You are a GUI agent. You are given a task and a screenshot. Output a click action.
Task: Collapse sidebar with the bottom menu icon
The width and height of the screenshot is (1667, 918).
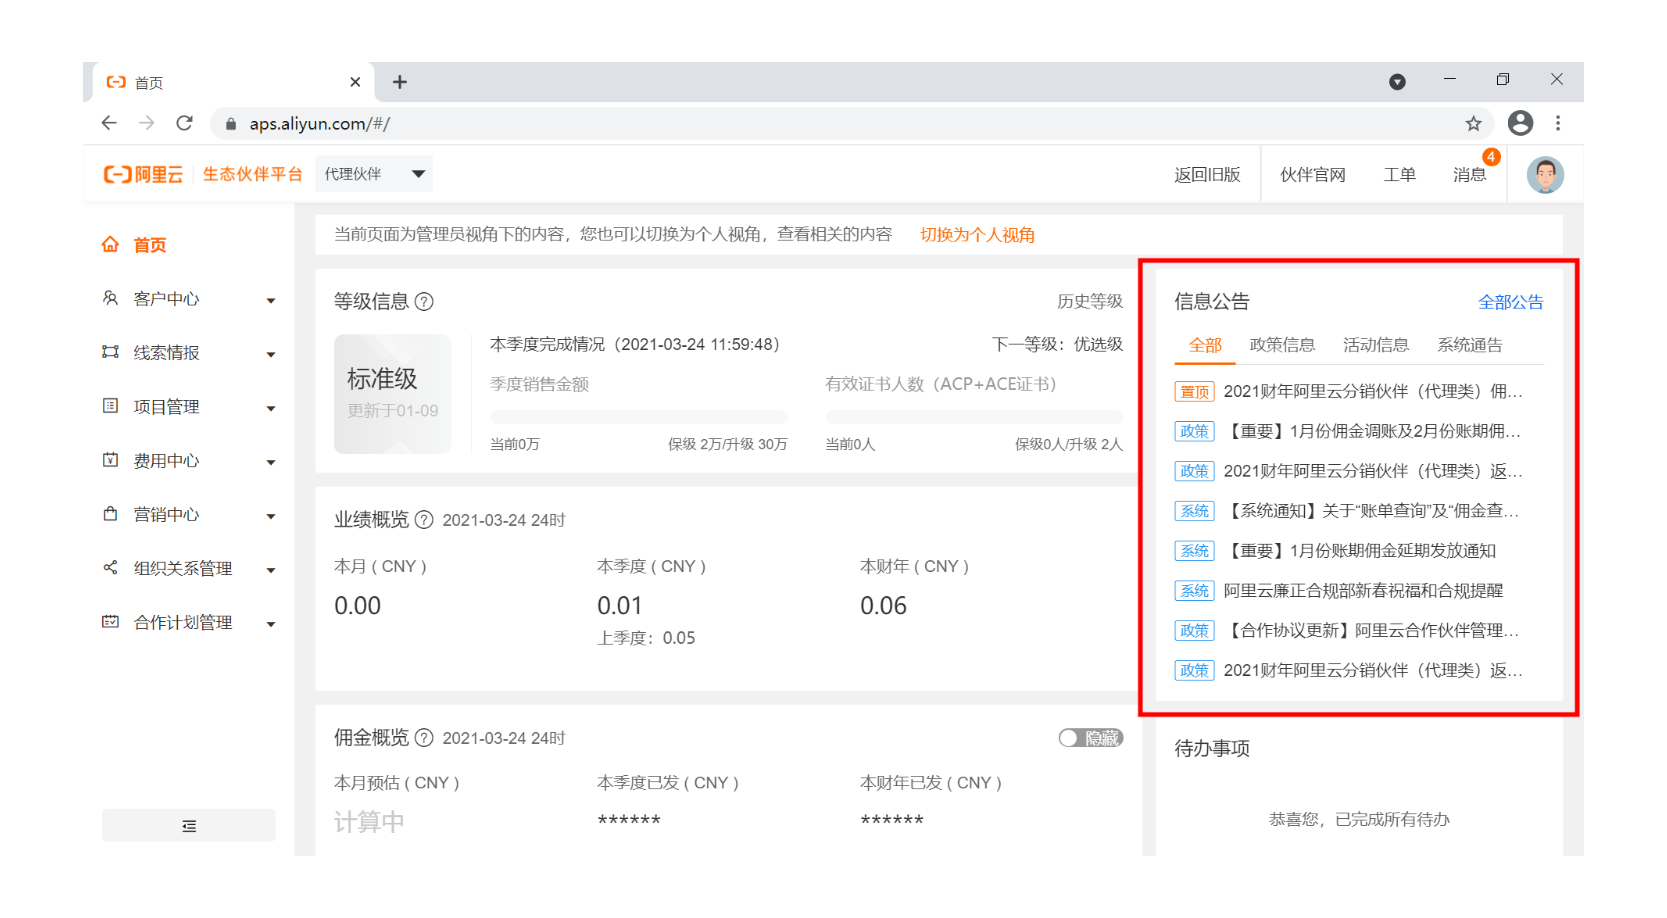click(189, 826)
